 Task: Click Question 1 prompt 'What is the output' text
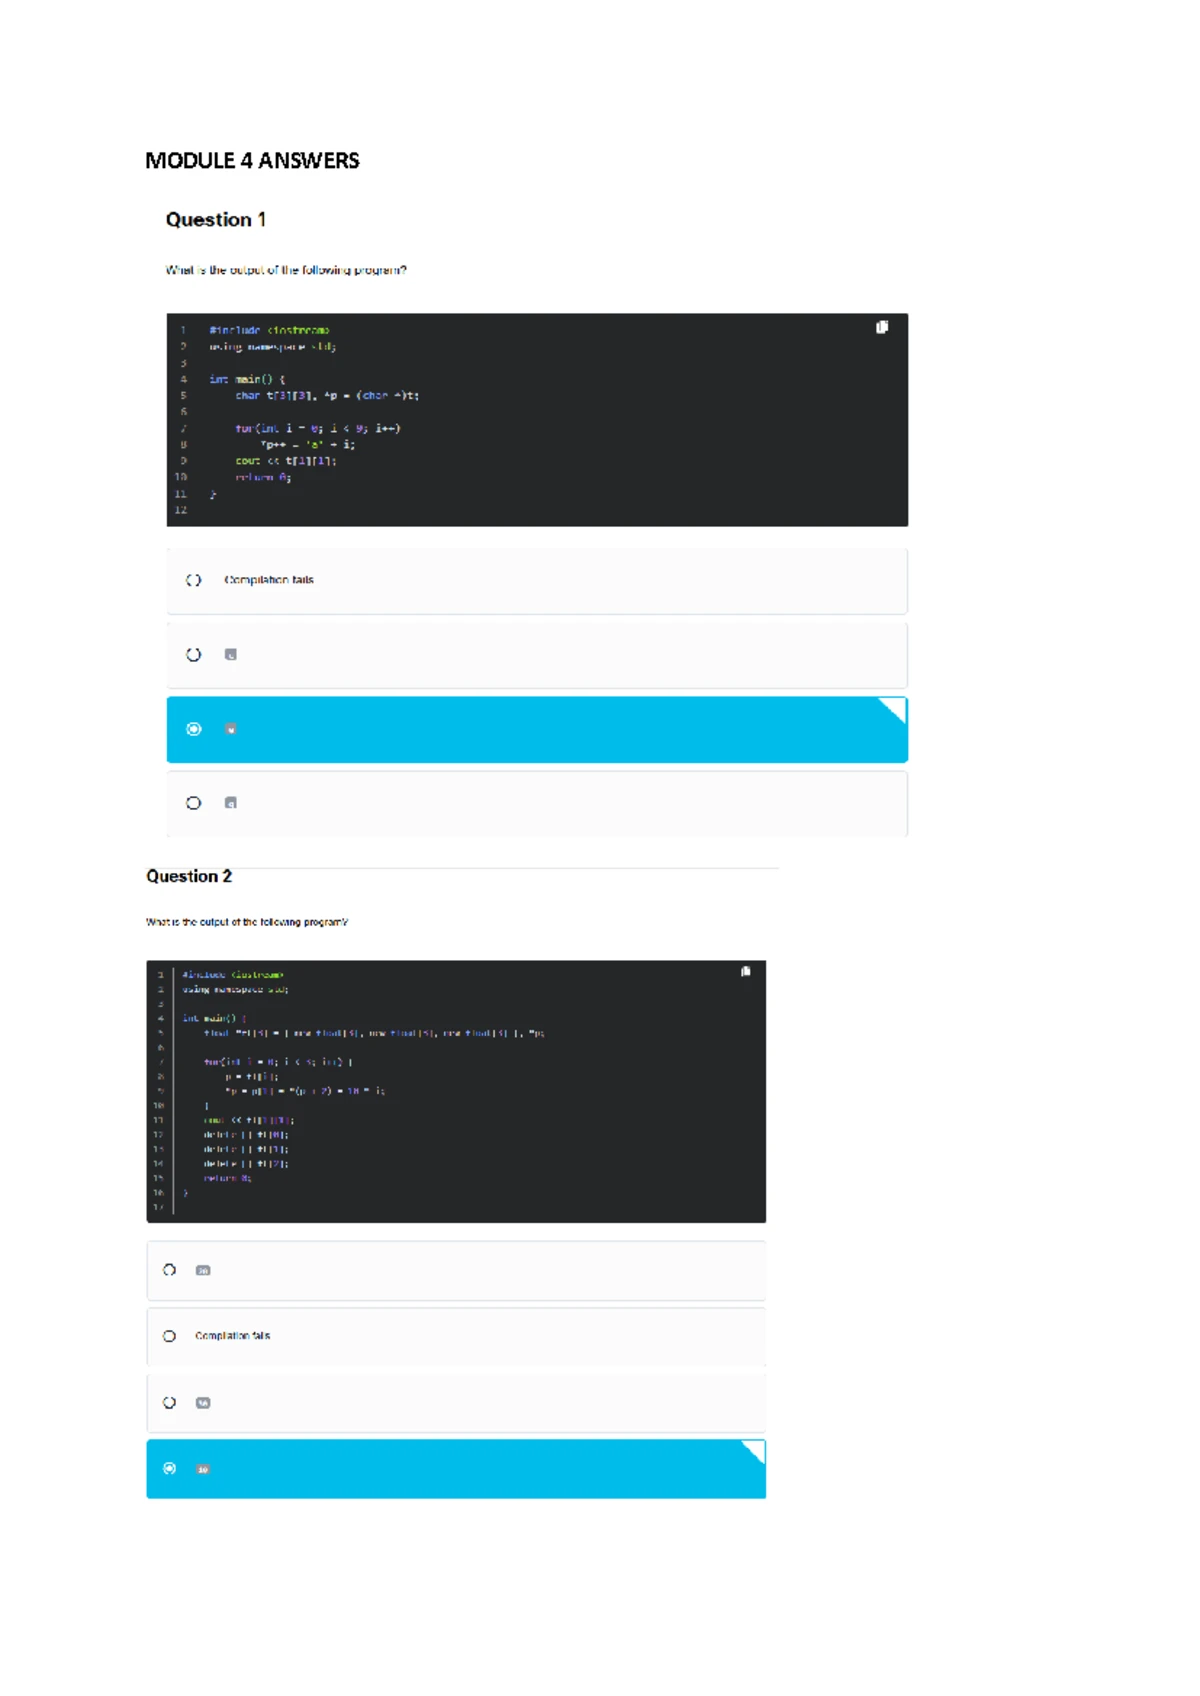[286, 270]
